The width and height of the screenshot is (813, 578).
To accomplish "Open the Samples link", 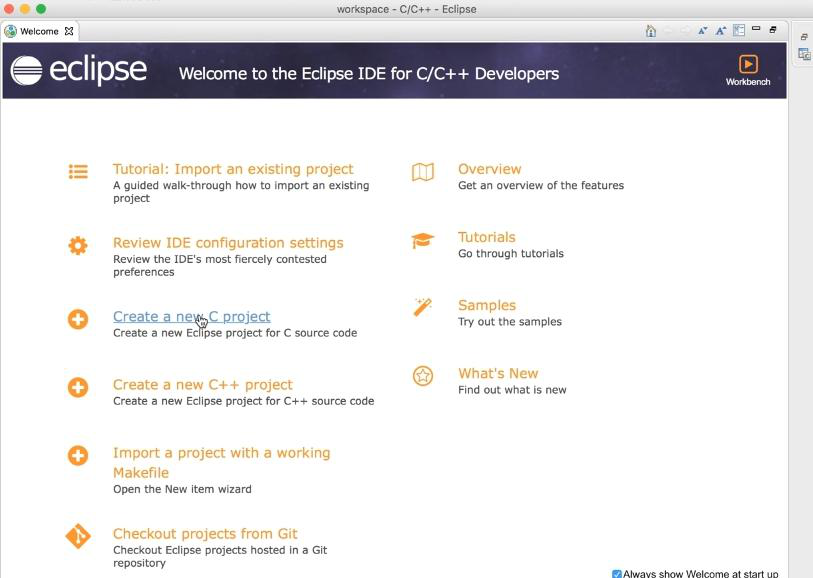I will (487, 305).
